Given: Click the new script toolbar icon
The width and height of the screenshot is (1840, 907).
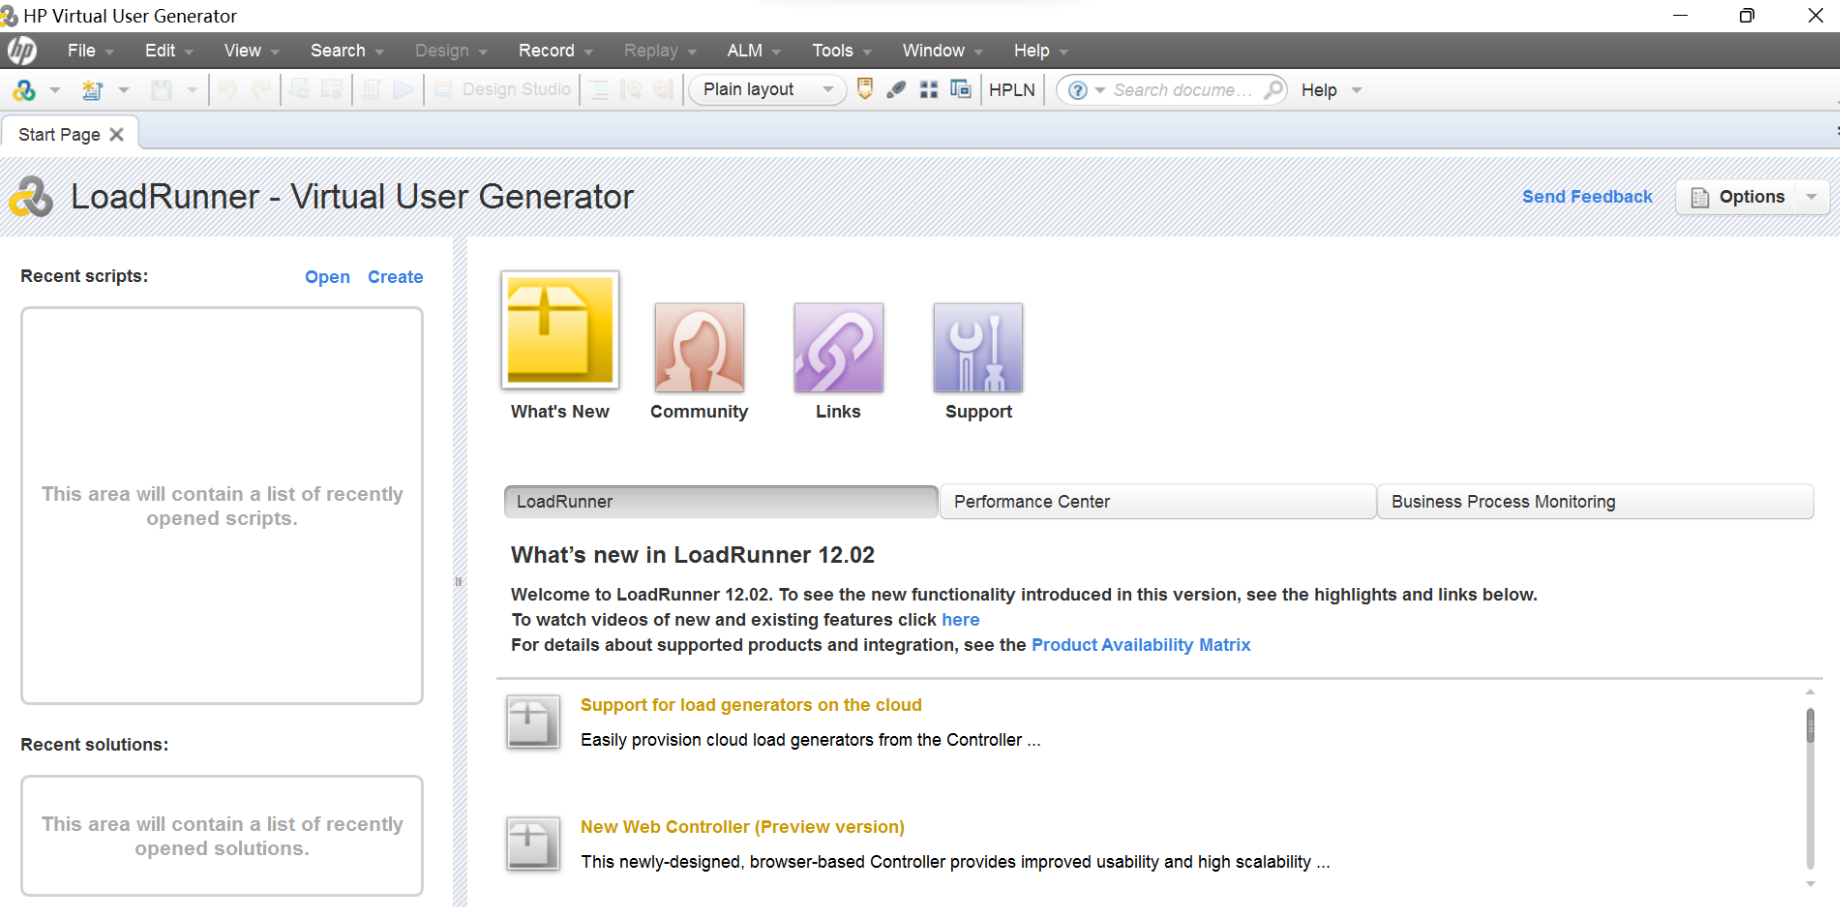Looking at the screenshot, I should [92, 90].
